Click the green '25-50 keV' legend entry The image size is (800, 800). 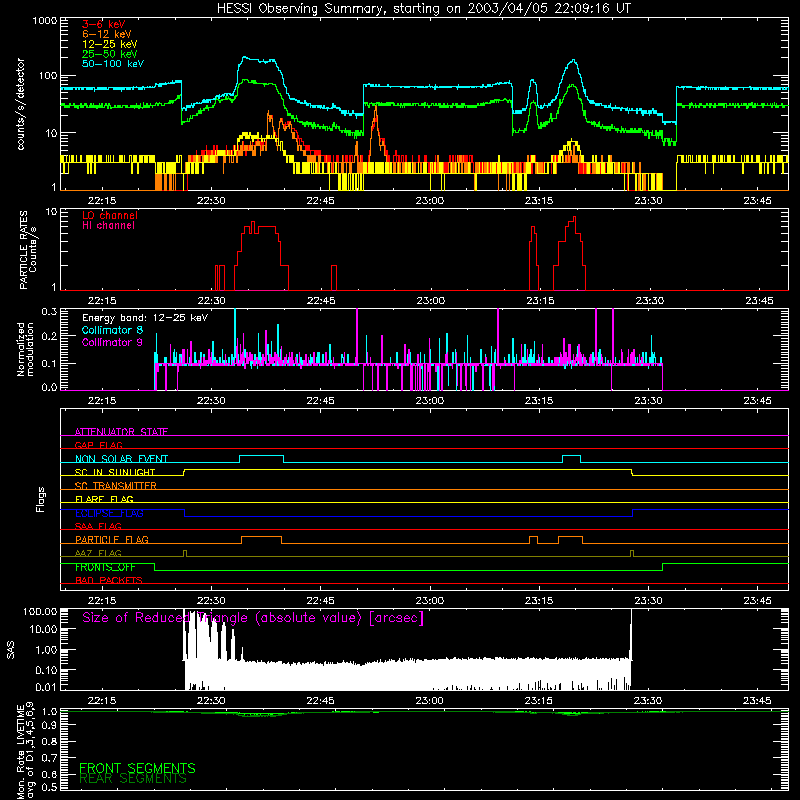110,54
